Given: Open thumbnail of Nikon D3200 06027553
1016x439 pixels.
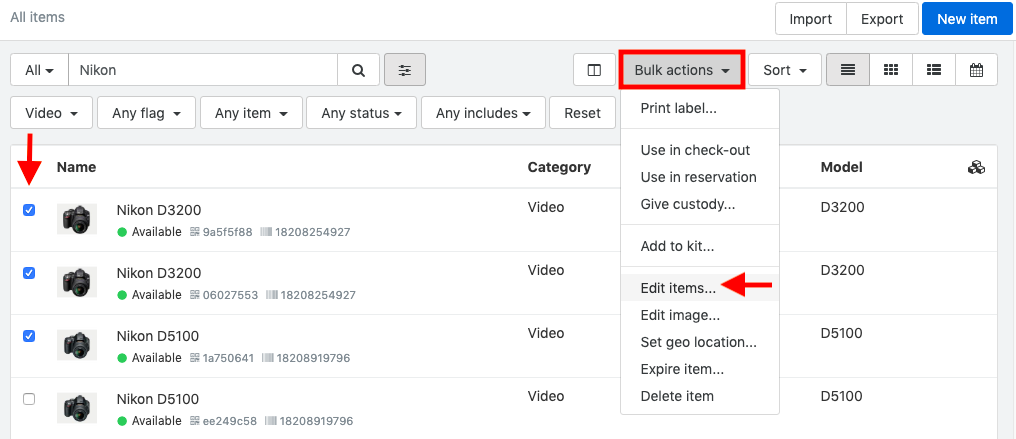Looking at the screenshot, I should point(77,282).
